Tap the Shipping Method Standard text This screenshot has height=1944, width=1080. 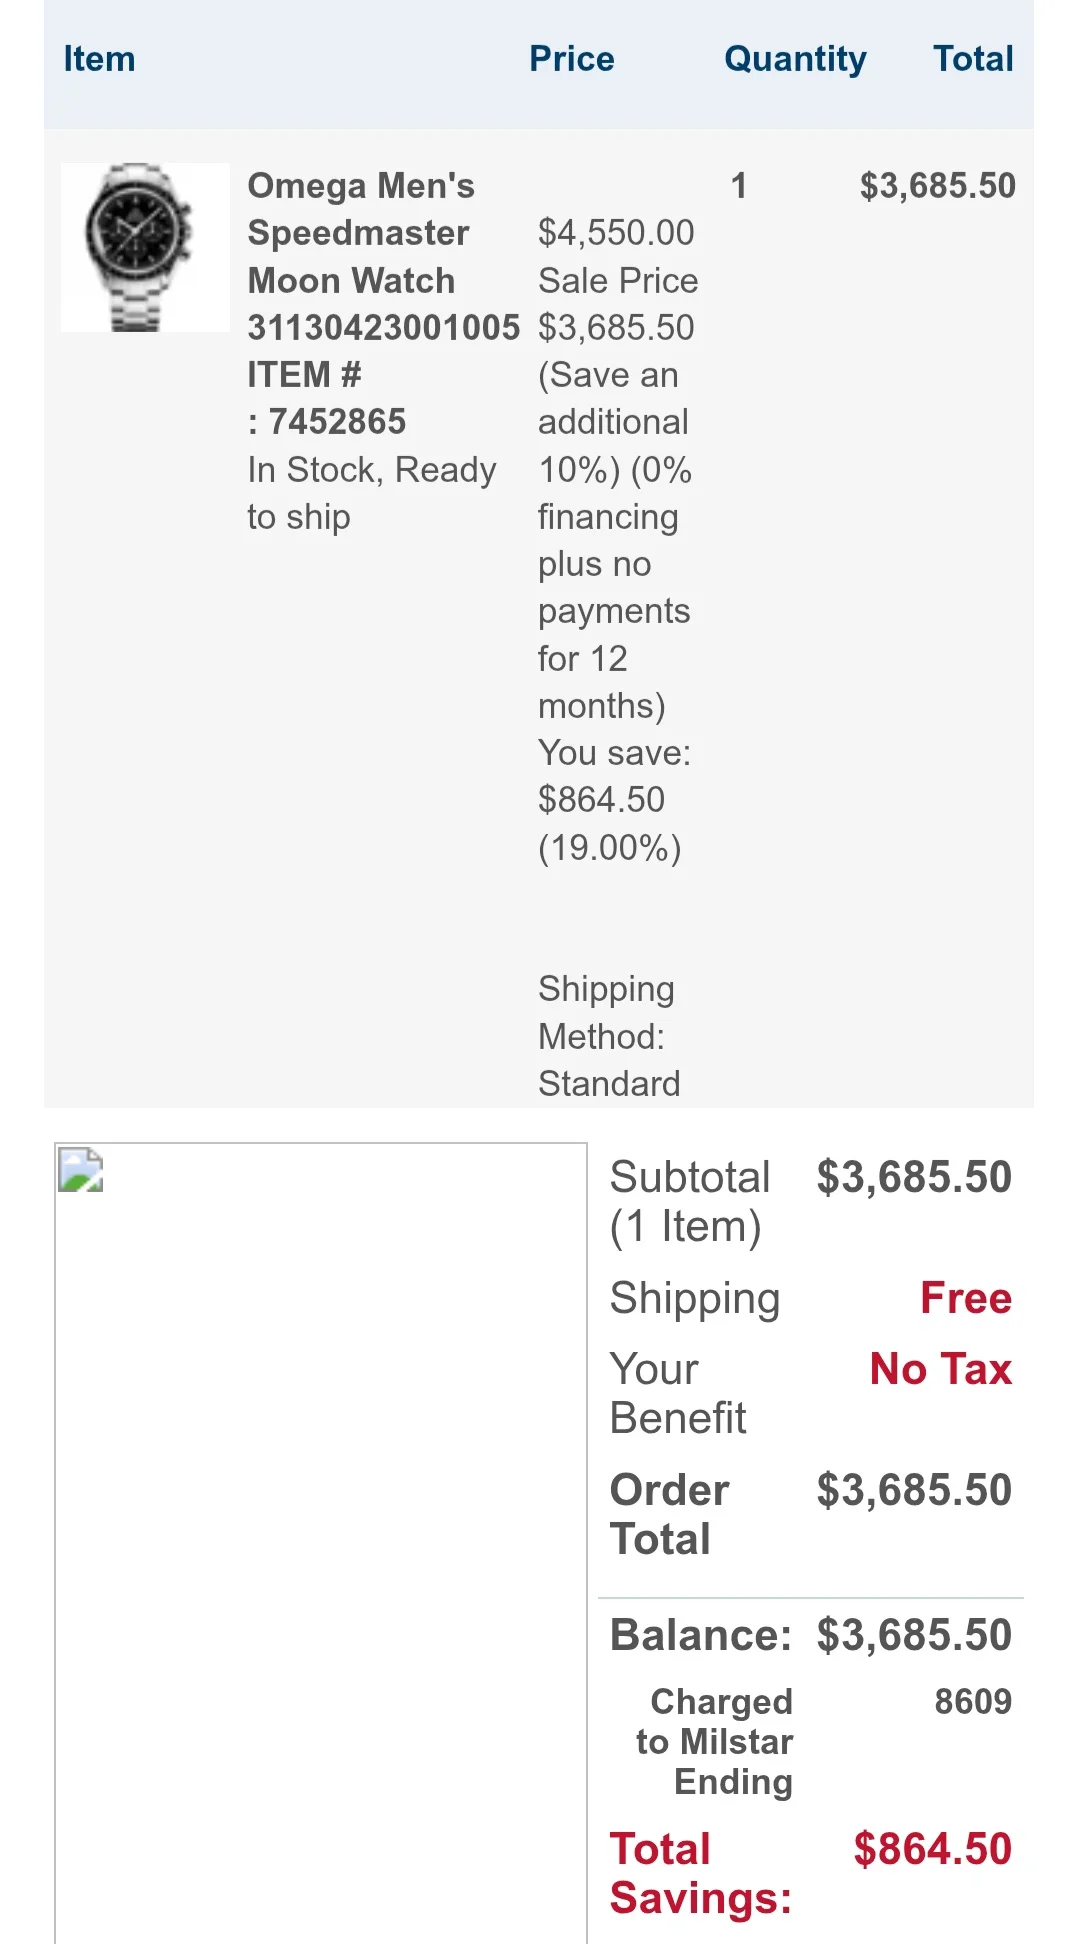click(x=609, y=1036)
